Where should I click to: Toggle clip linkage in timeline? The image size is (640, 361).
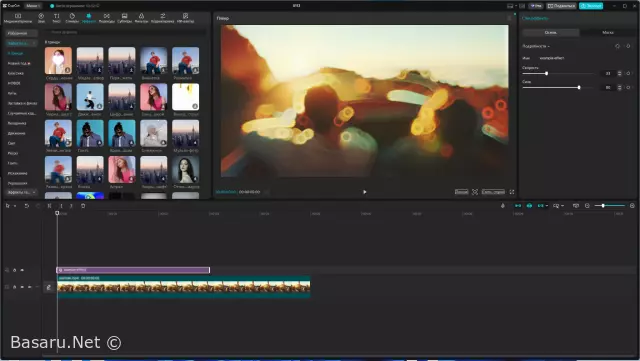540,206
